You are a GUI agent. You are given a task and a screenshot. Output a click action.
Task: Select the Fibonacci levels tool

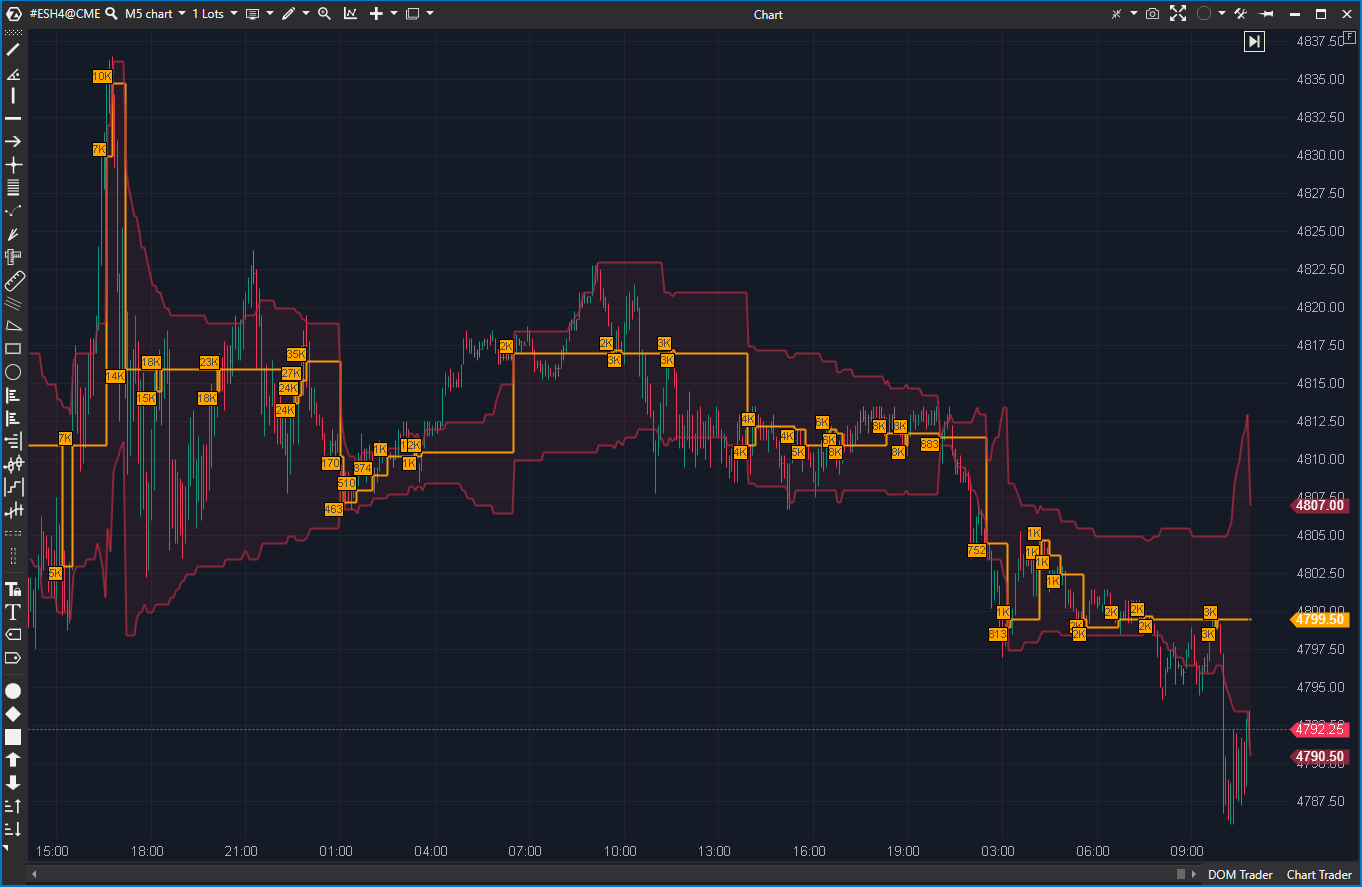pyautogui.click(x=13, y=188)
